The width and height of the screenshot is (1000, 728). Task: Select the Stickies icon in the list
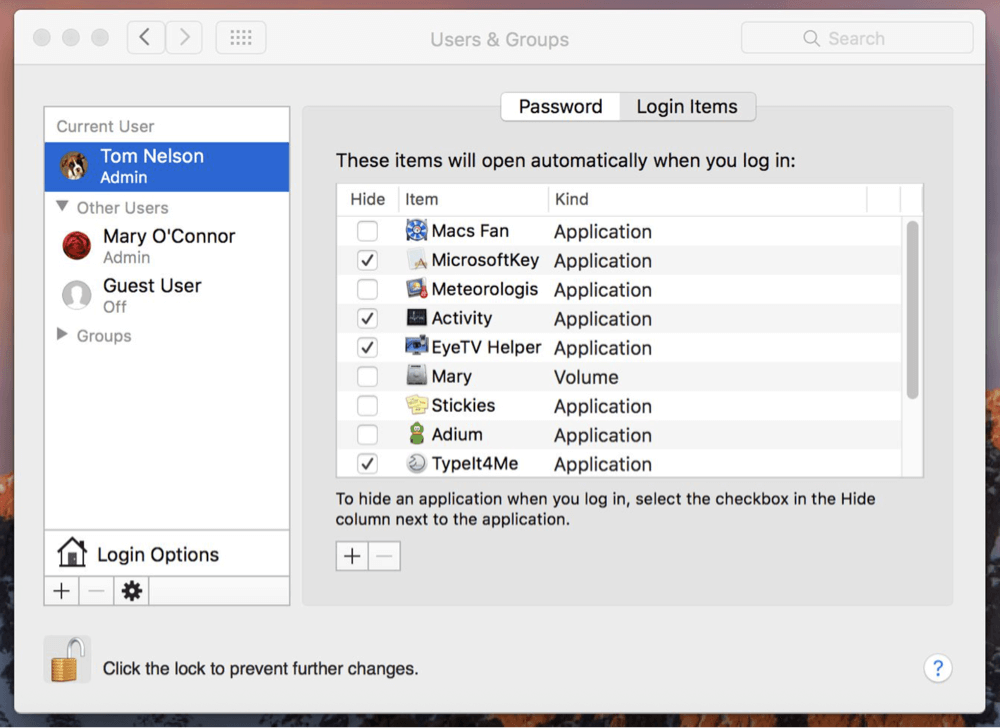[419, 405]
